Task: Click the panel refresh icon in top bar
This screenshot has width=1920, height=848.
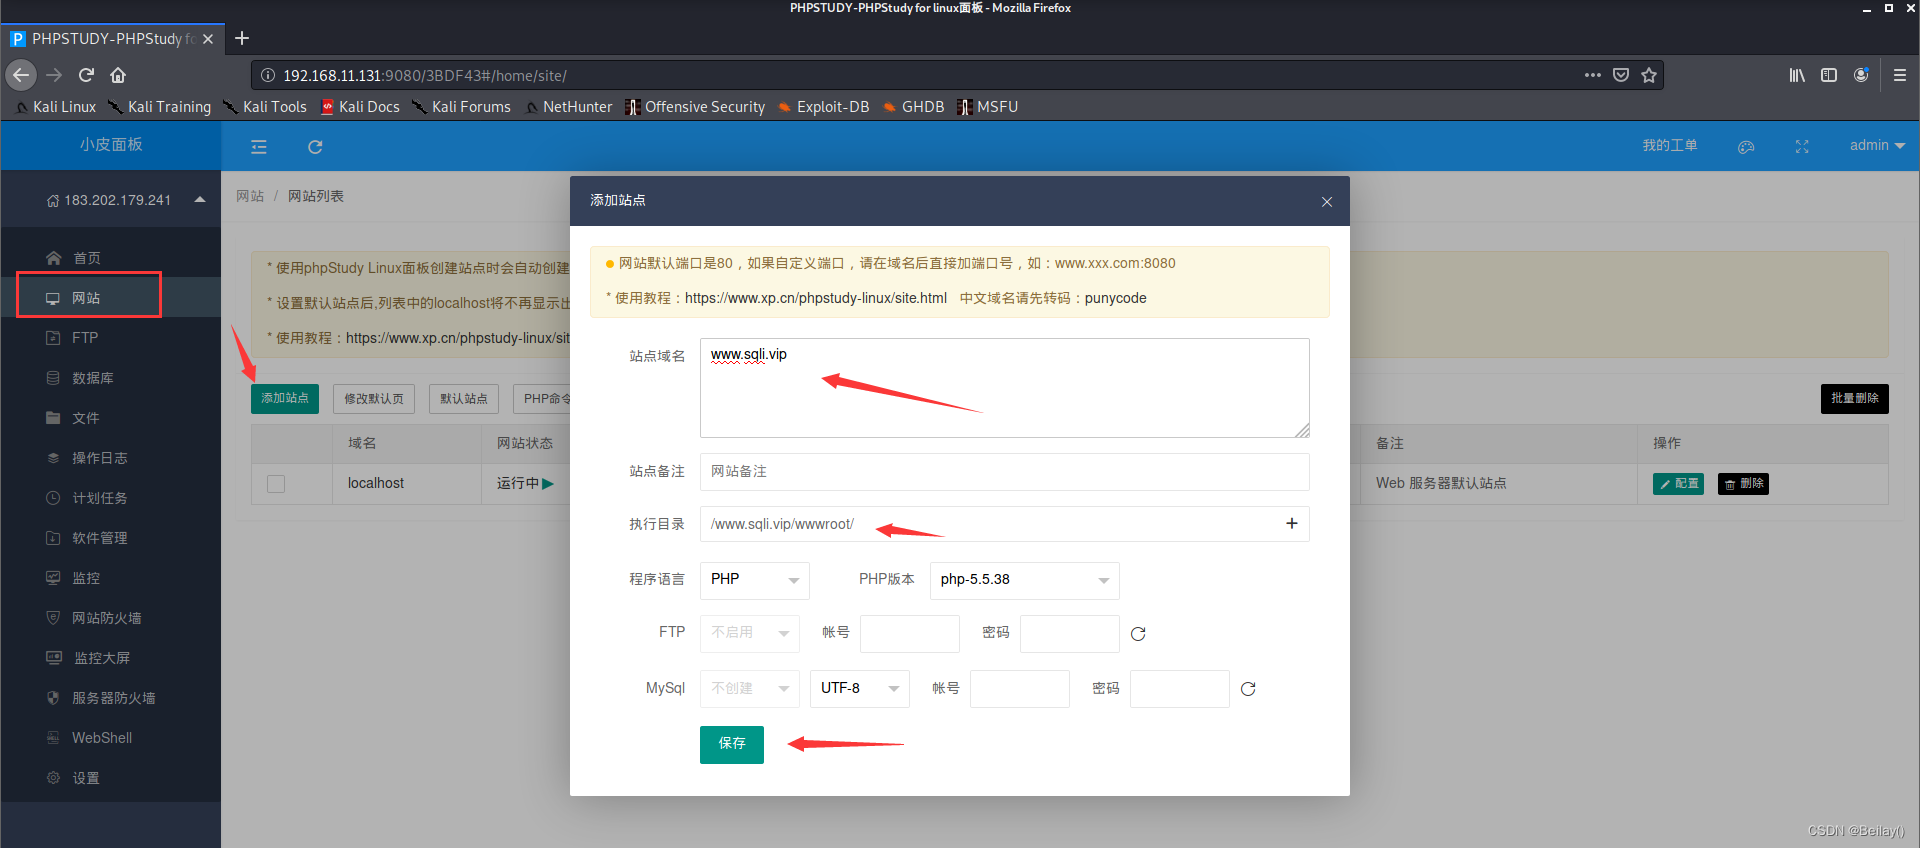Action: tap(315, 147)
